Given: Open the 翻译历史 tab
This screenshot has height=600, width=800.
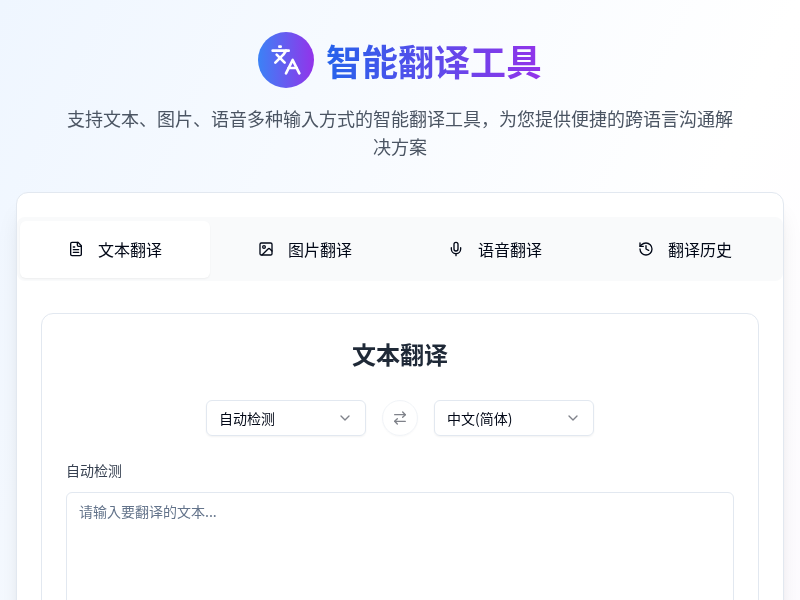Looking at the screenshot, I should [685, 249].
